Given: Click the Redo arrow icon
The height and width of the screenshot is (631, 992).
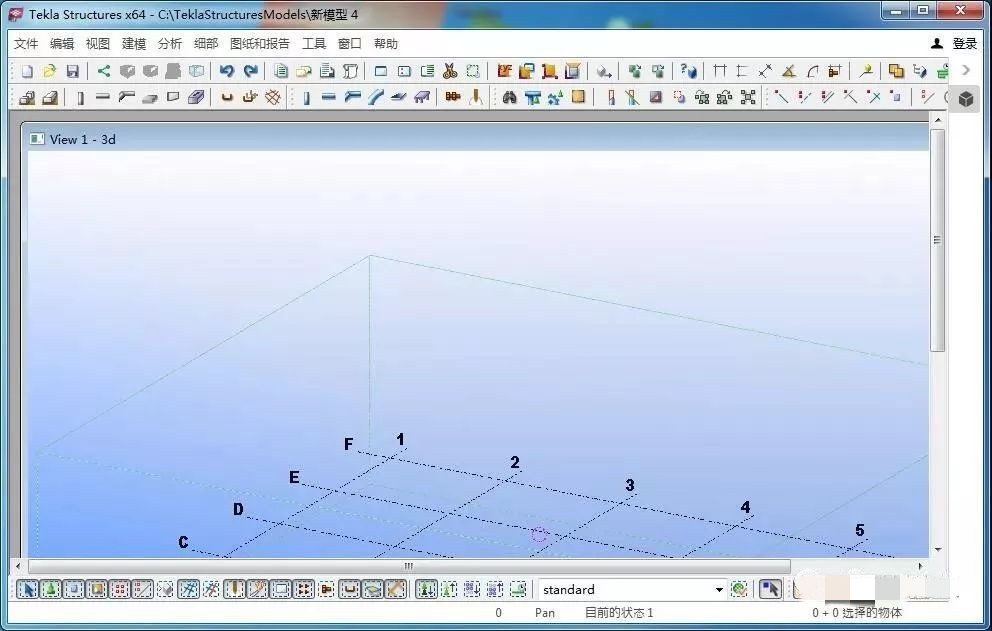Looking at the screenshot, I should coord(250,71).
